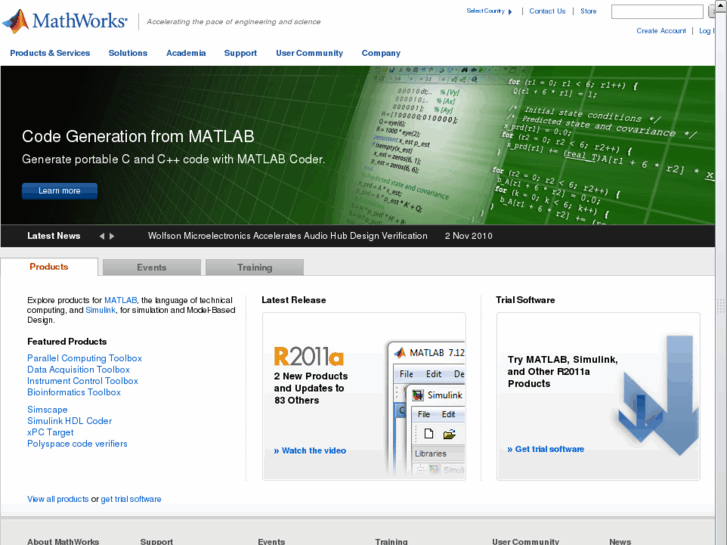This screenshot has height=545, width=727.
Task: Click the Latest News label
Action: click(54, 236)
